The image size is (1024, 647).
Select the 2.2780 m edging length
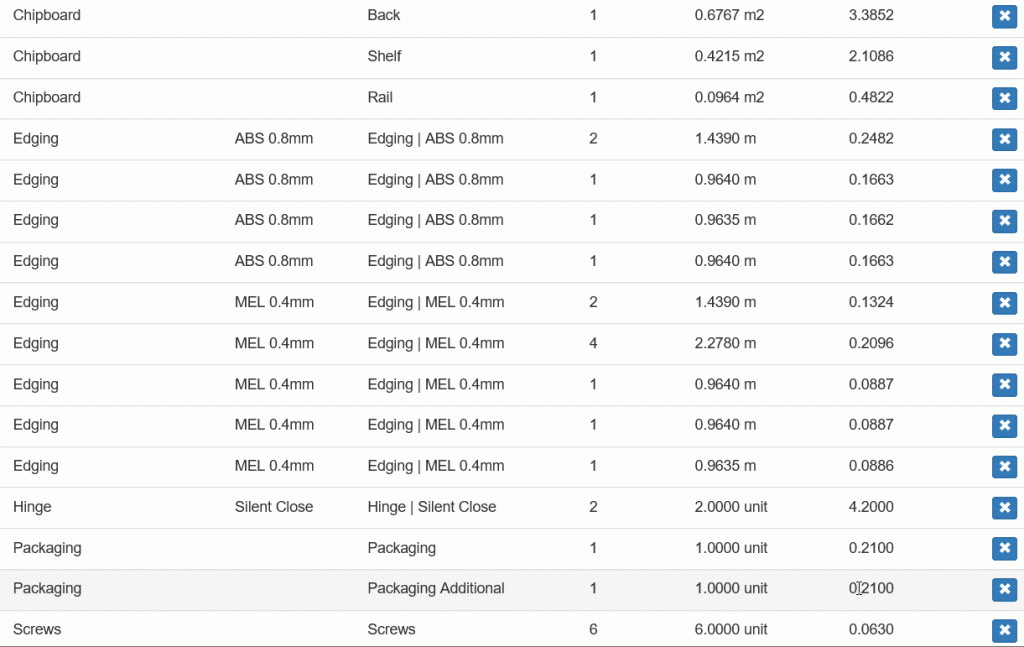725,343
